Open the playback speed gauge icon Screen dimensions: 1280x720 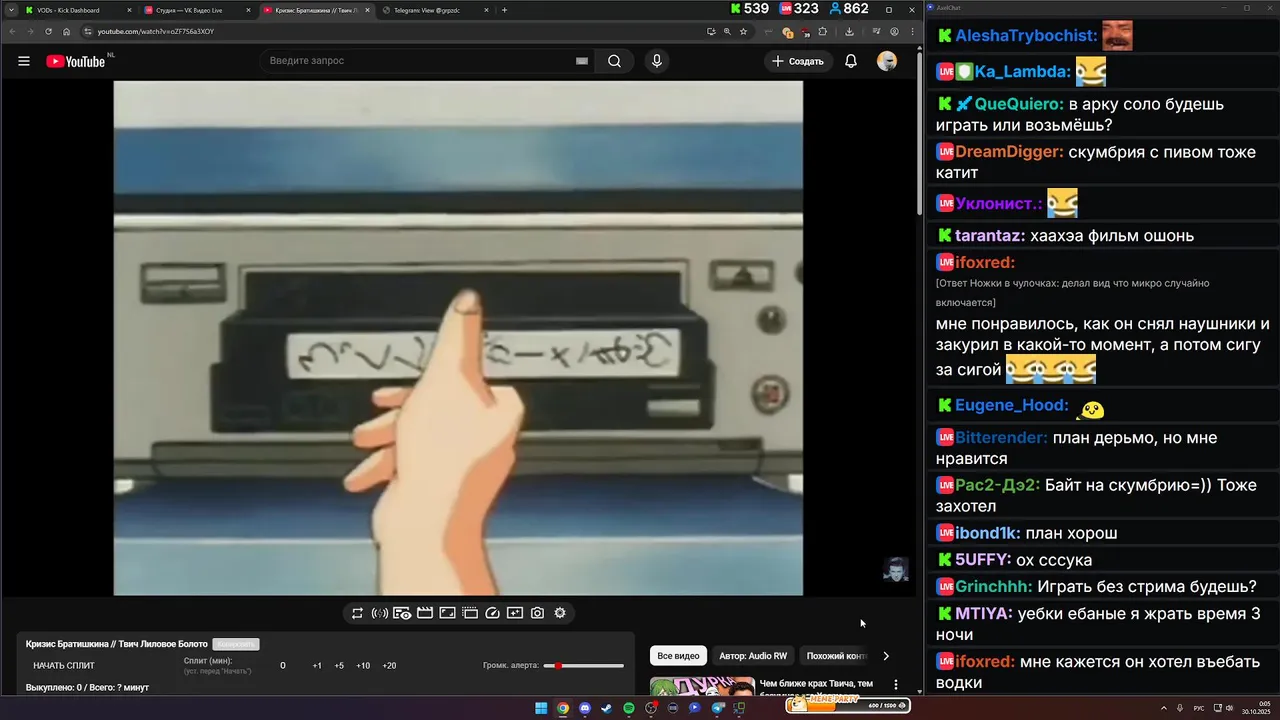(492, 613)
